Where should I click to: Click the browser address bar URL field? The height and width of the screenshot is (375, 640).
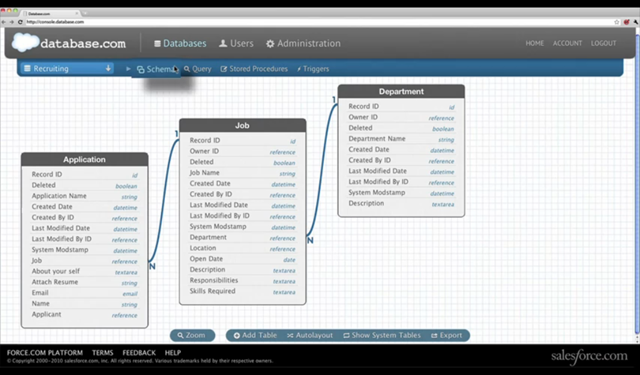point(318,22)
